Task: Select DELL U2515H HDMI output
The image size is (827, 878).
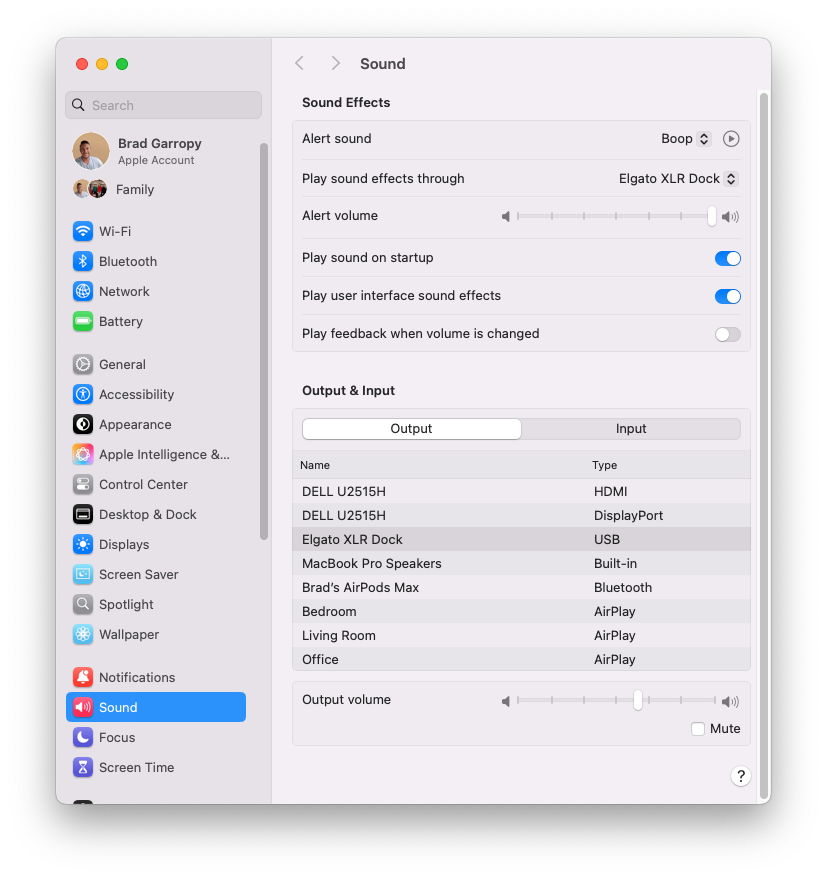Action: pyautogui.click(x=521, y=492)
